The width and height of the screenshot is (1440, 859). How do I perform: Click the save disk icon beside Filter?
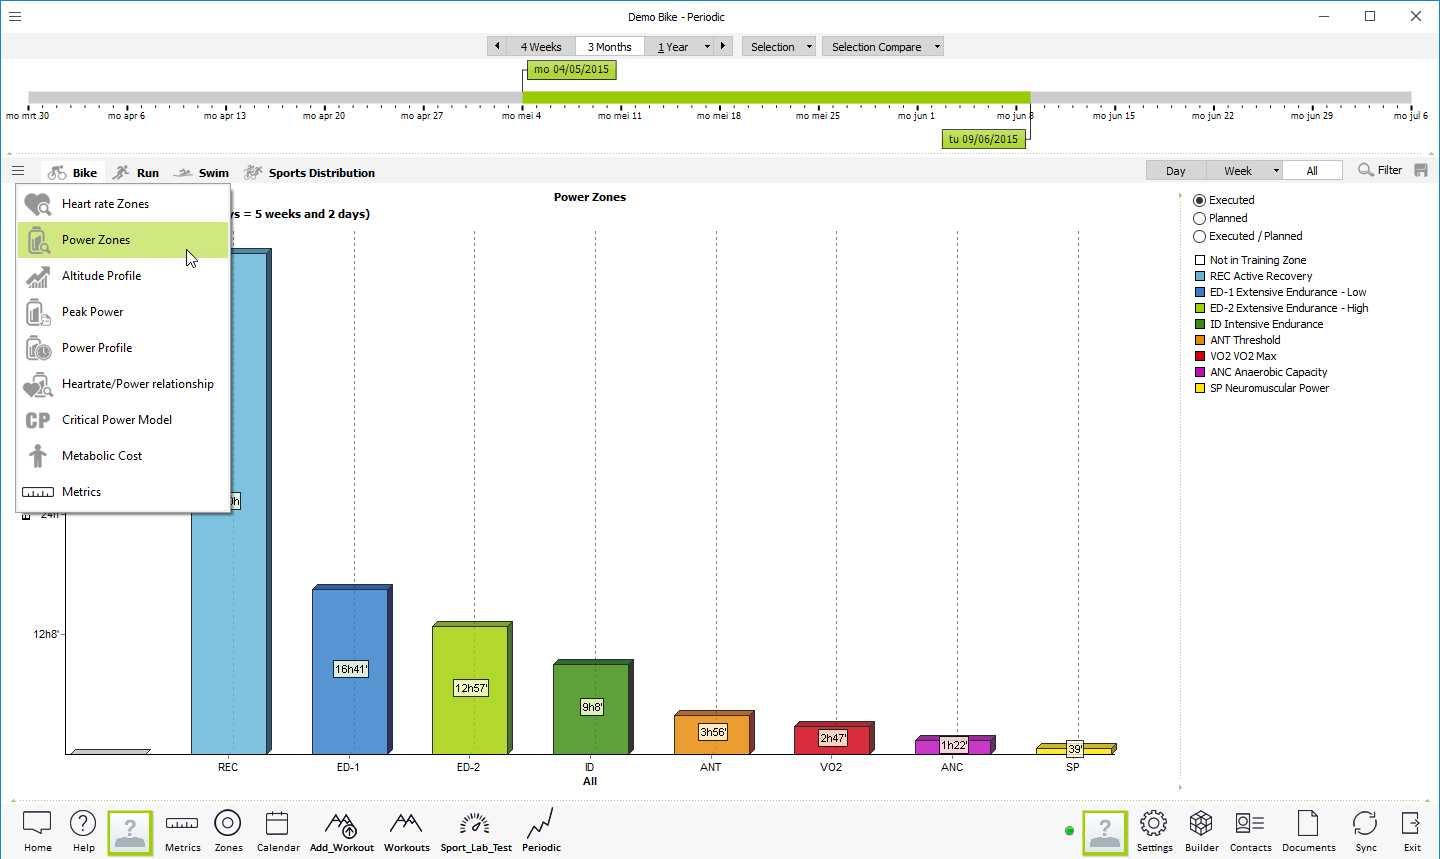coord(1421,170)
